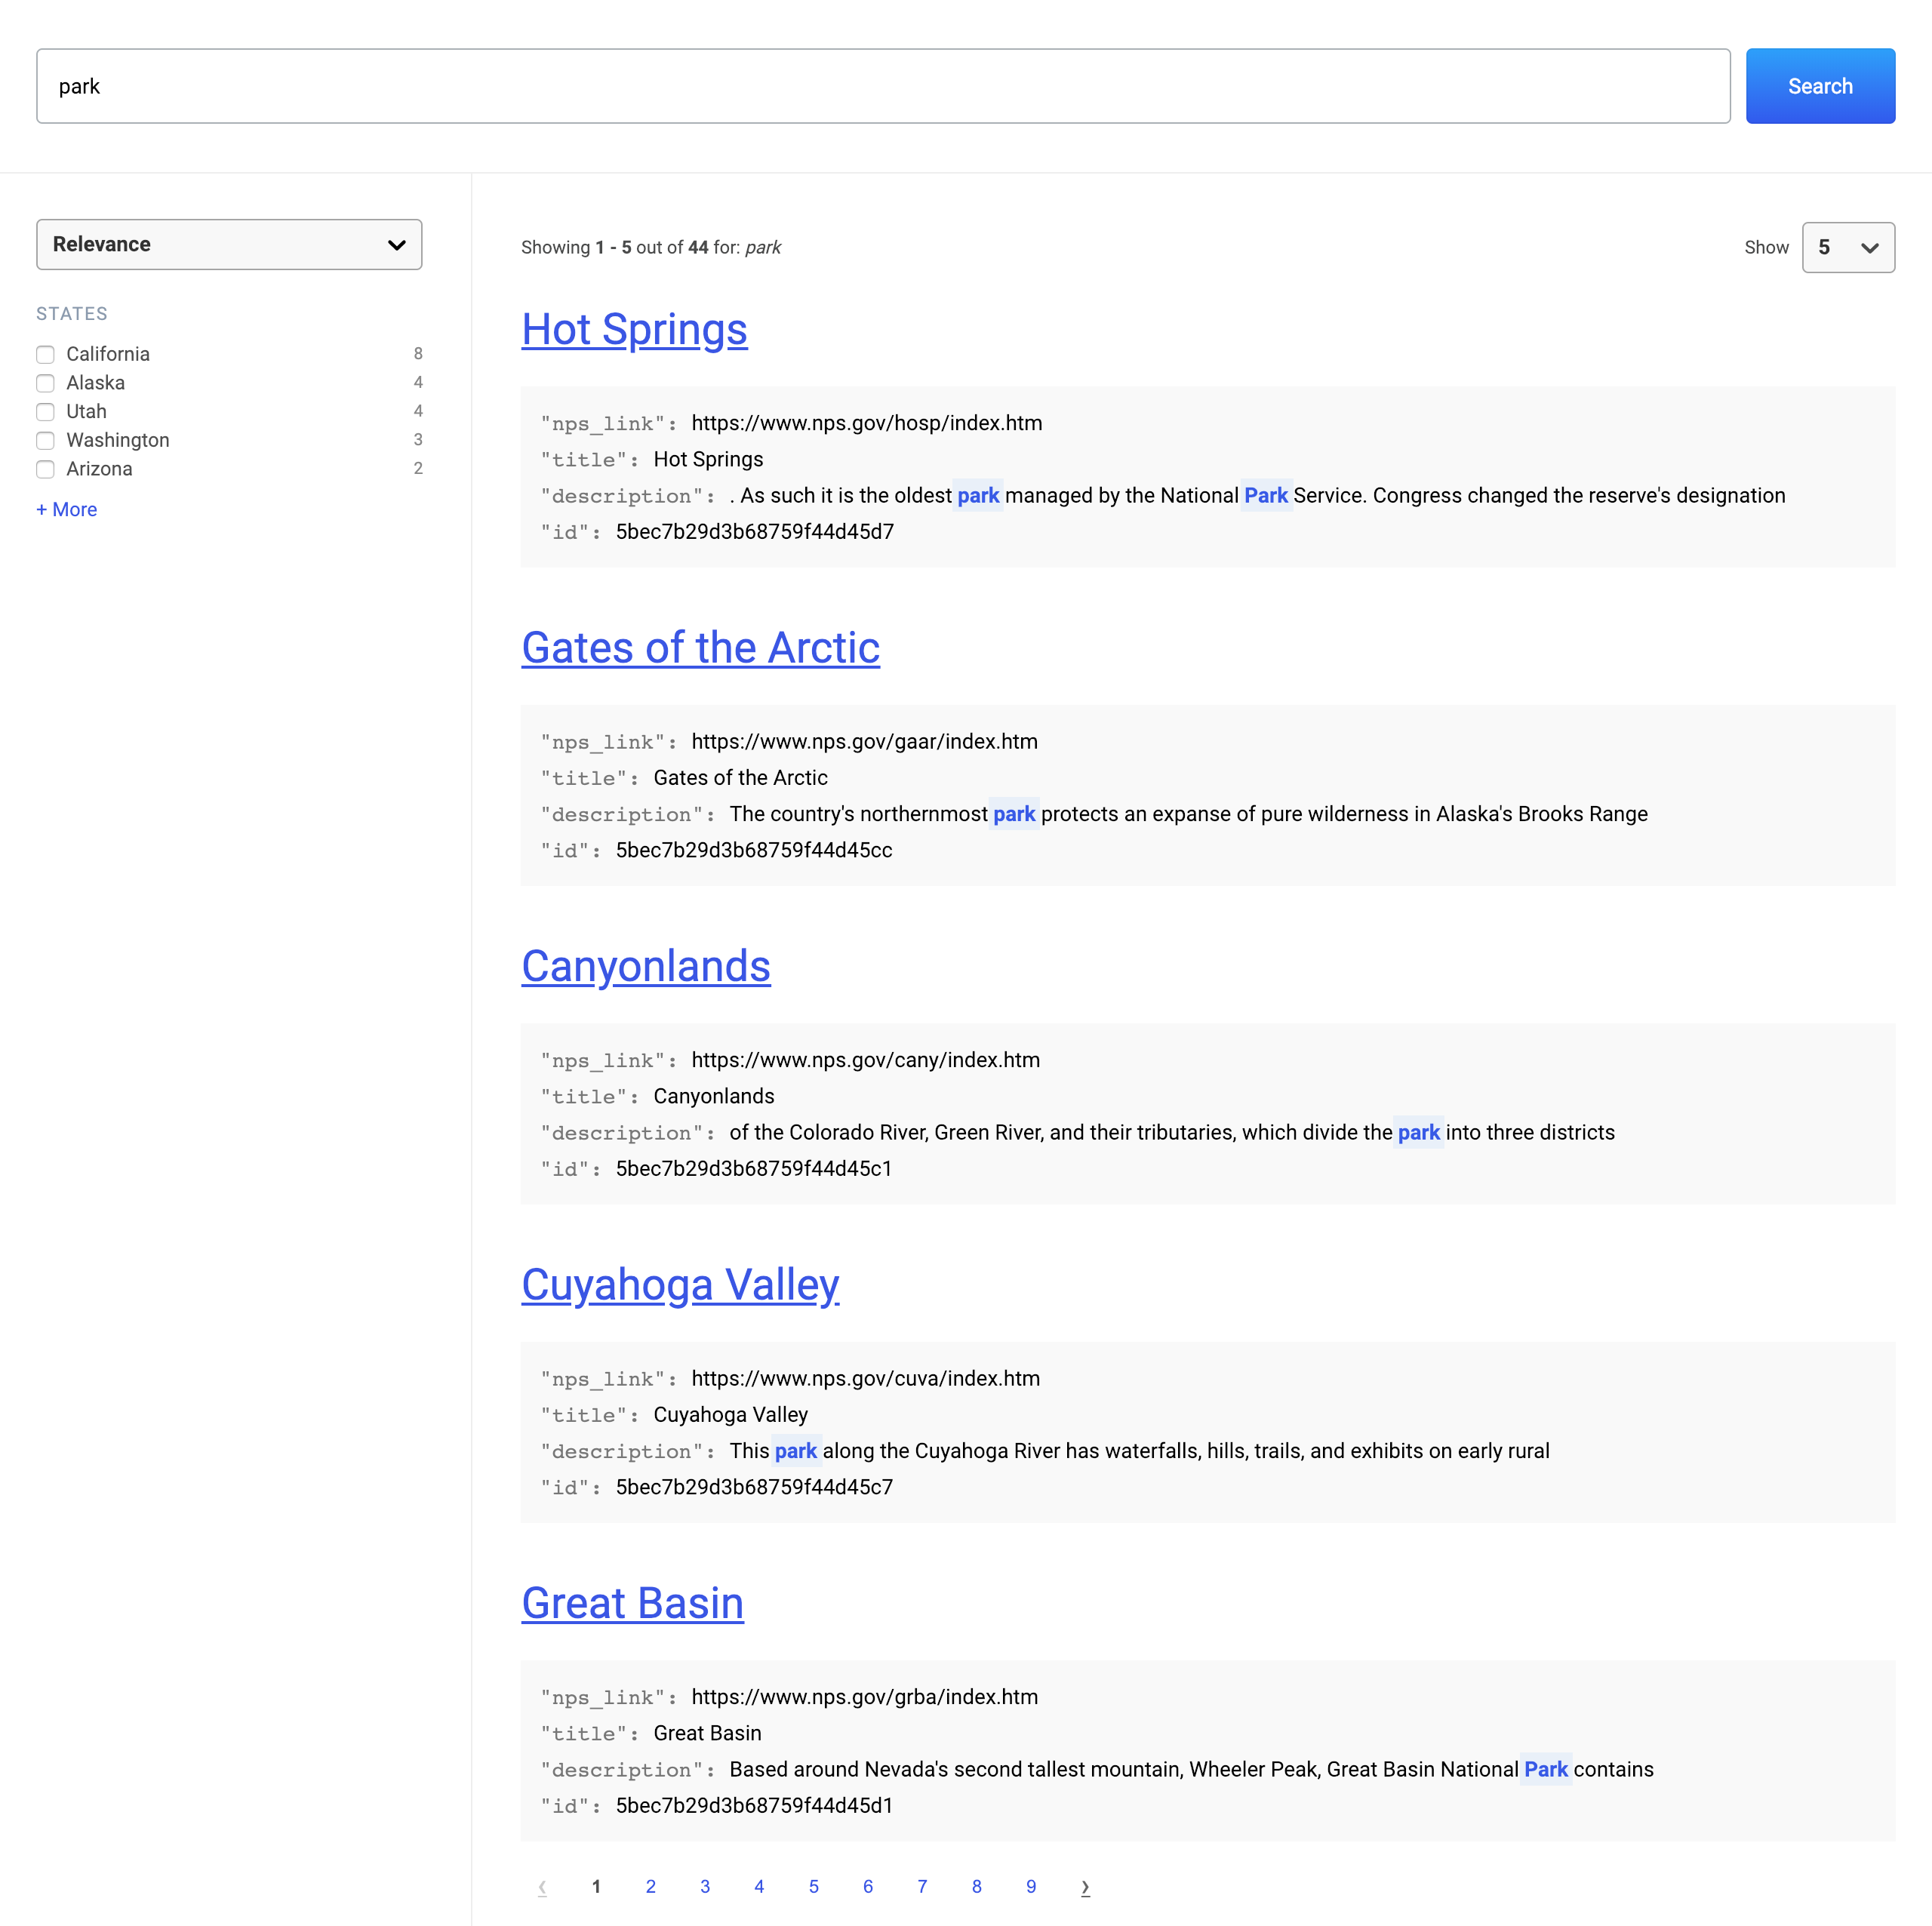Check the Alaska state filter
Screen dimensions: 1932x1926
(46, 383)
